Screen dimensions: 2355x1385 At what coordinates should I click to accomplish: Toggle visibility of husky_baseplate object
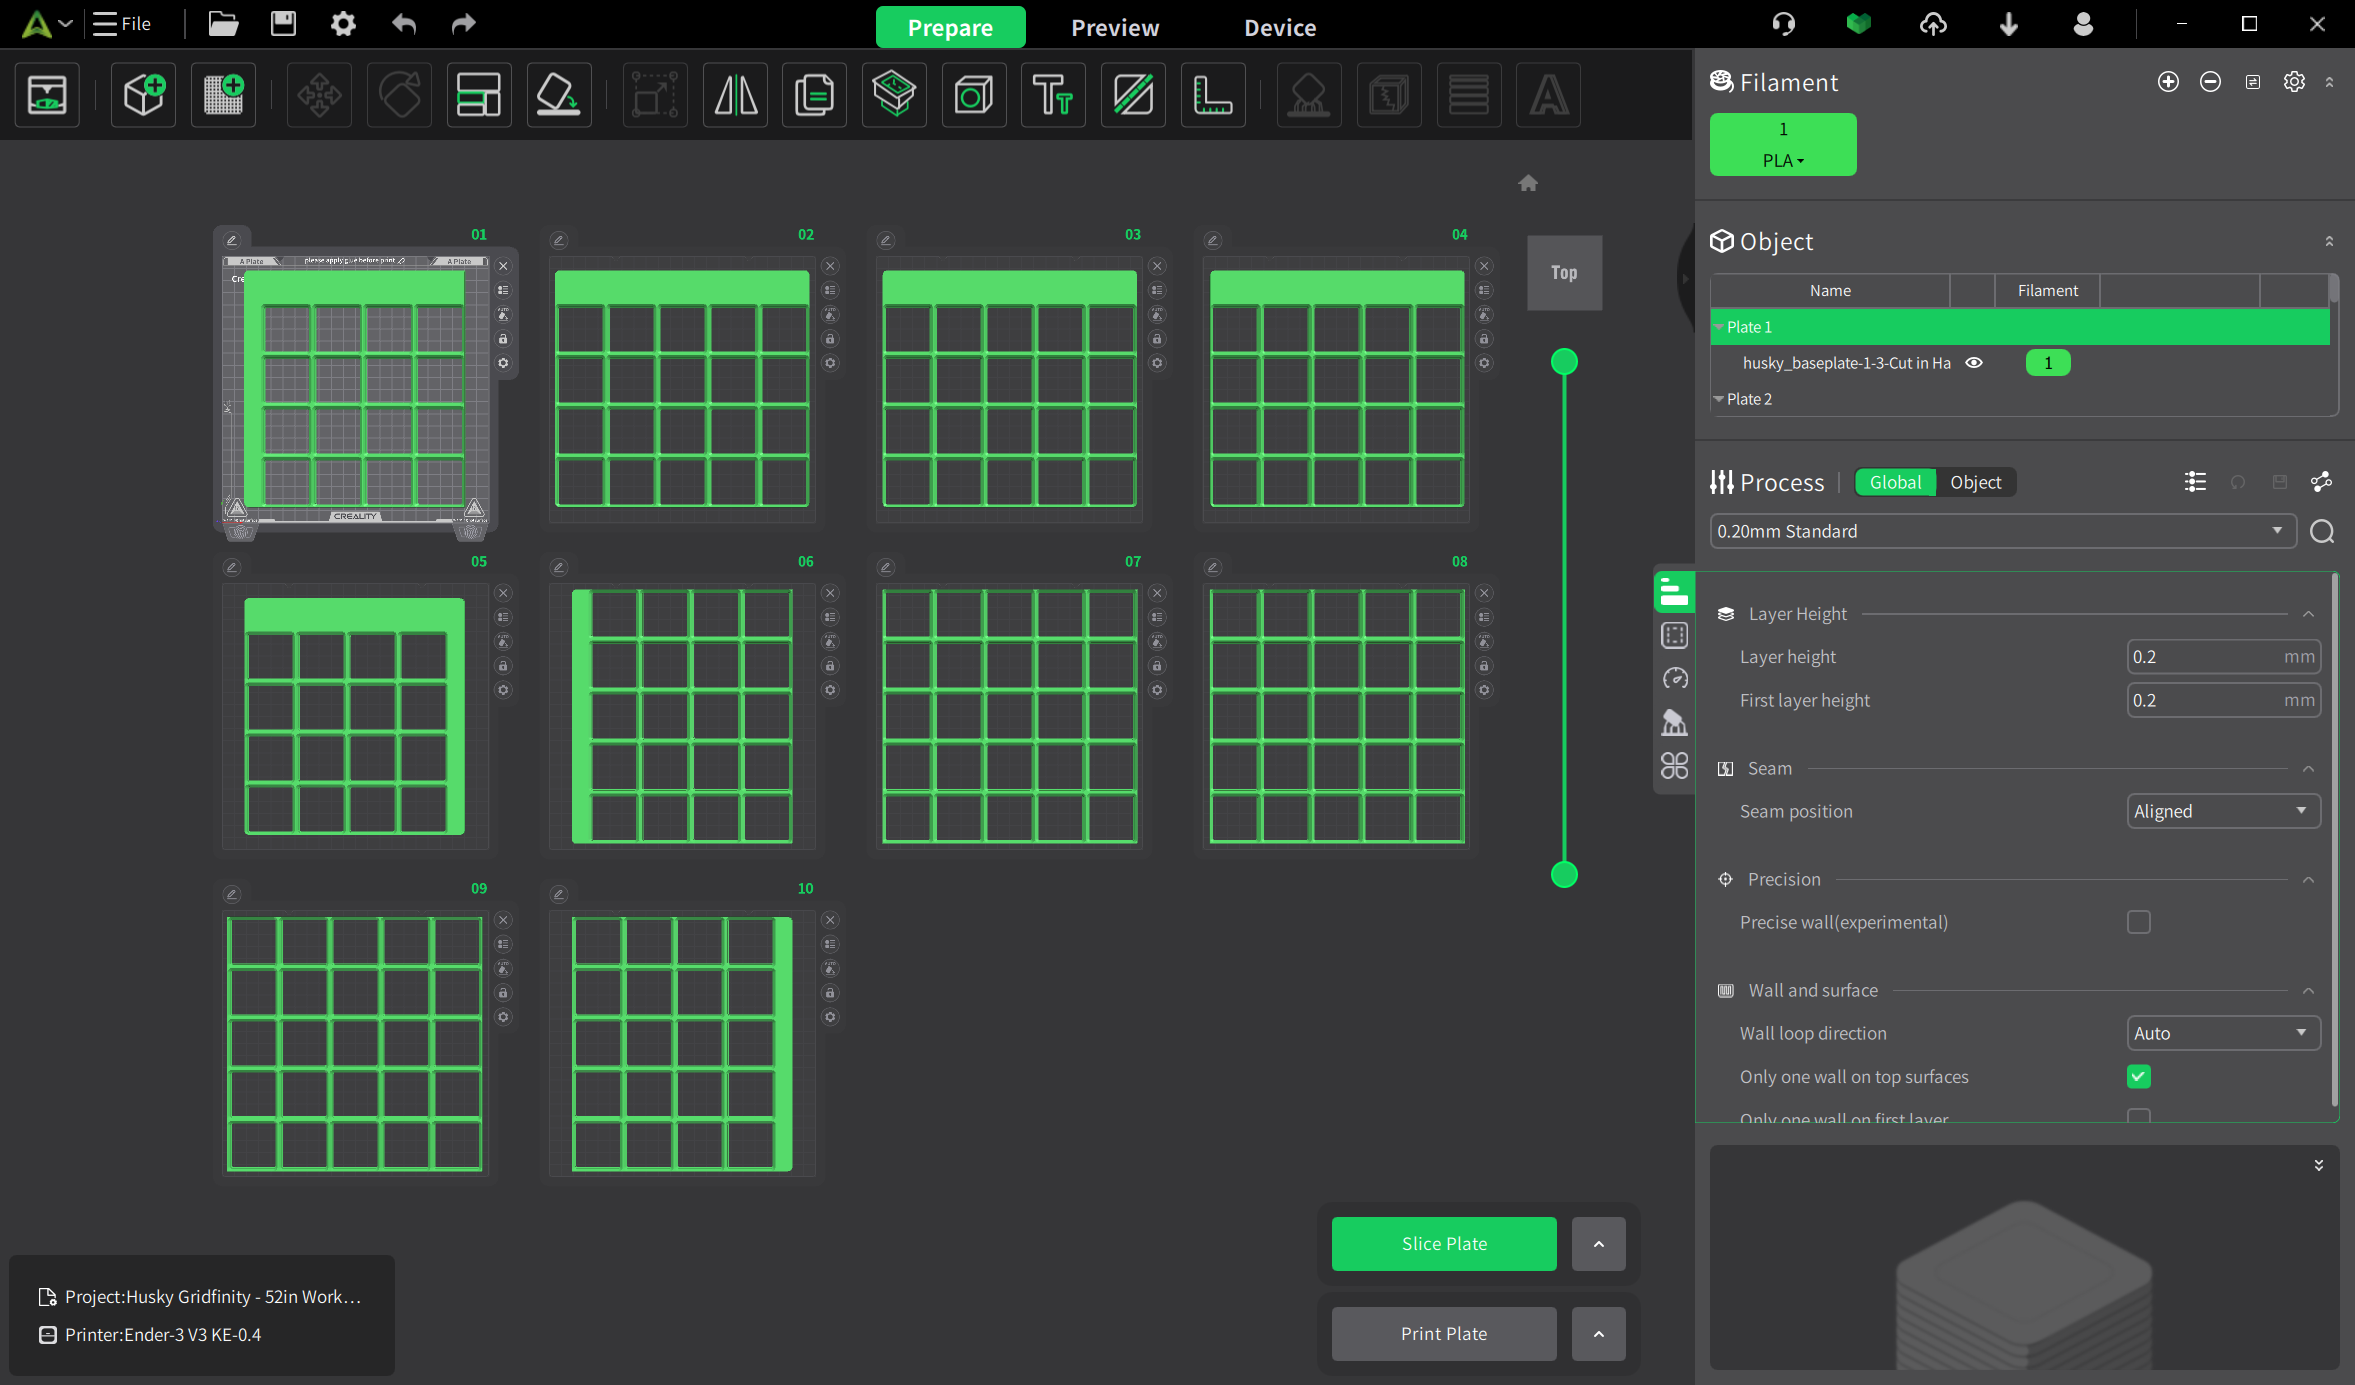click(x=1974, y=363)
